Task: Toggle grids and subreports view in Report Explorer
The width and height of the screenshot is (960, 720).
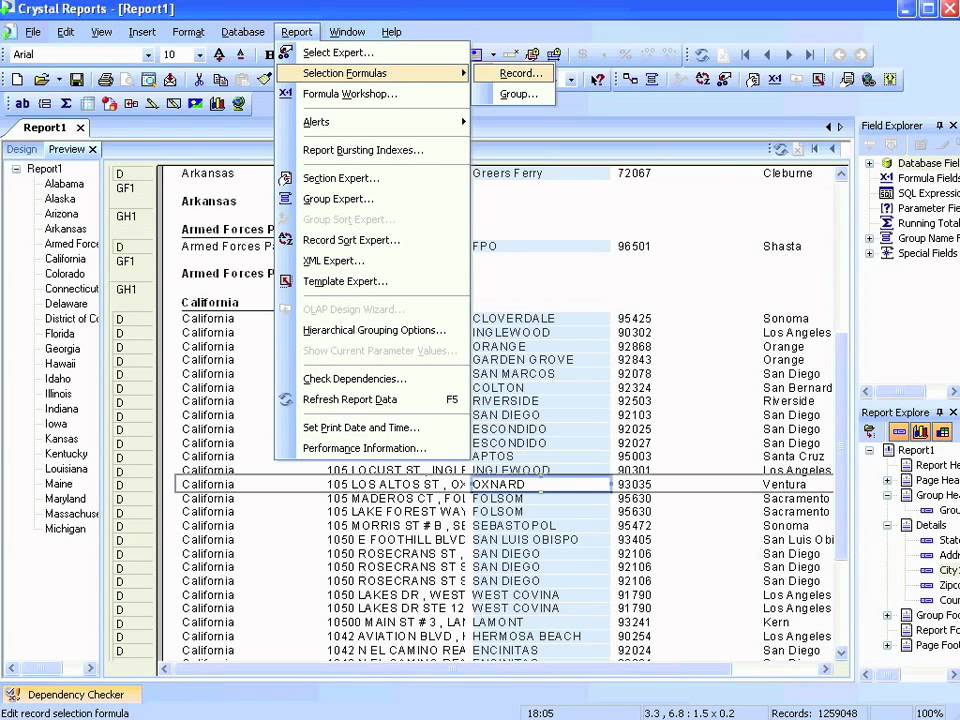Action: pyautogui.click(x=943, y=432)
